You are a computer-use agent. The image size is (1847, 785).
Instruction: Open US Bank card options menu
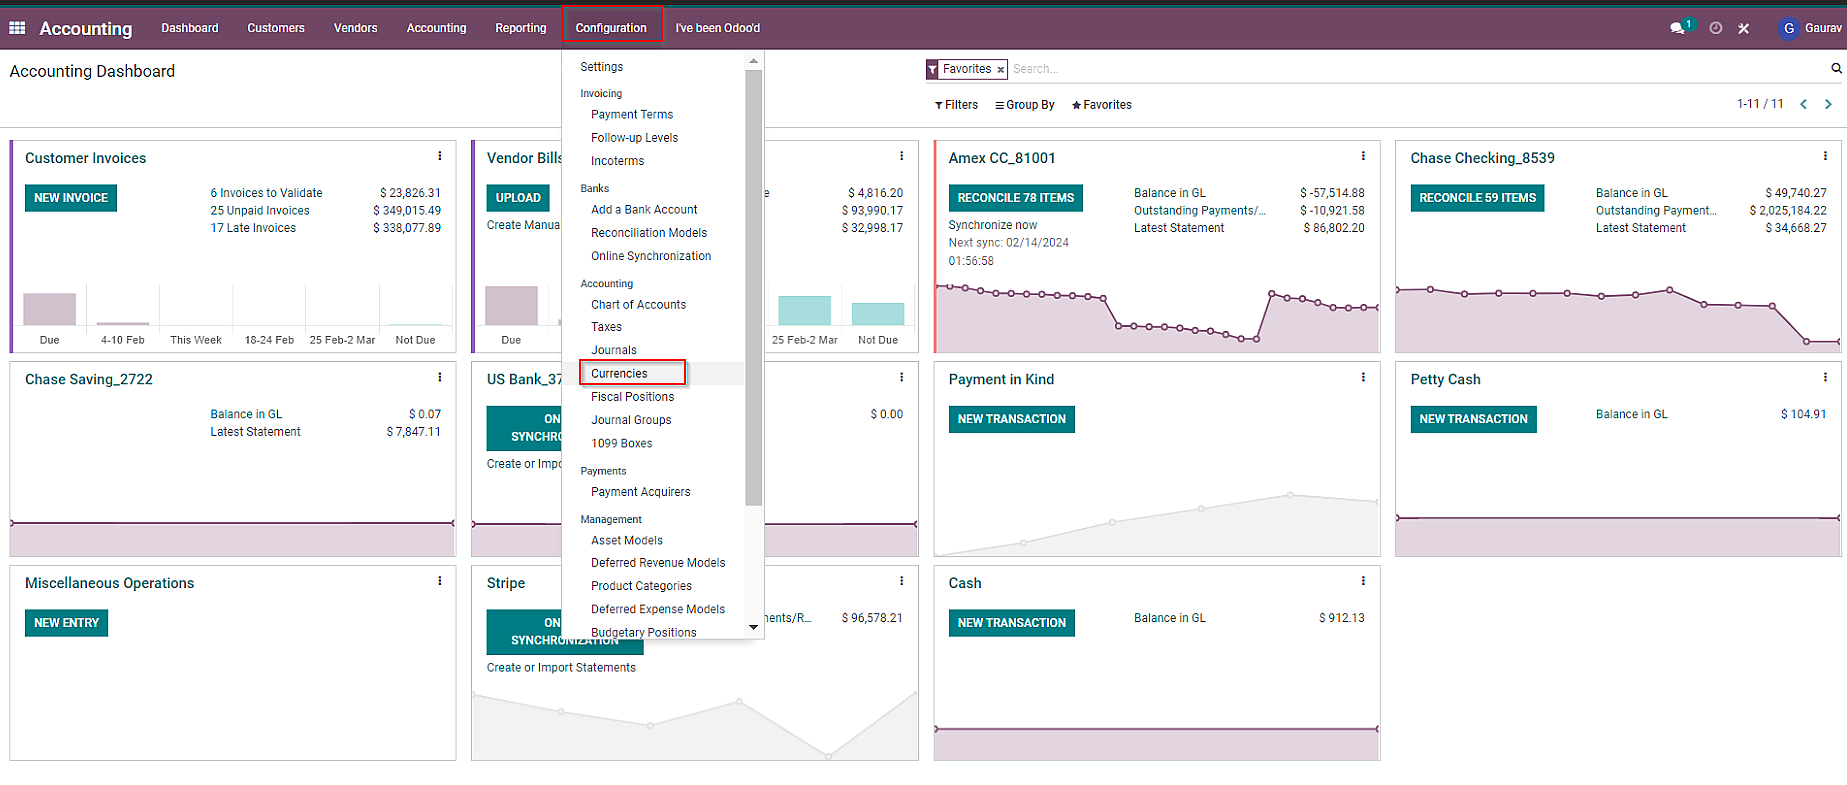[902, 377]
